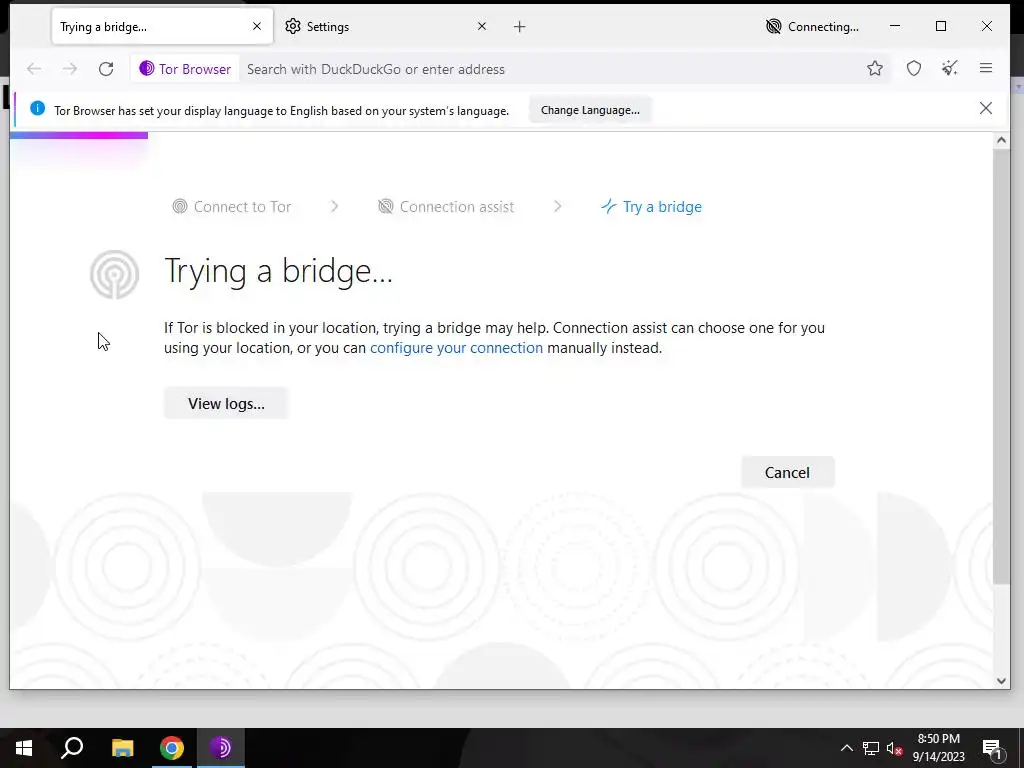The image size is (1024, 768).
Task: Click the New Identity broom icon
Action: point(950,68)
